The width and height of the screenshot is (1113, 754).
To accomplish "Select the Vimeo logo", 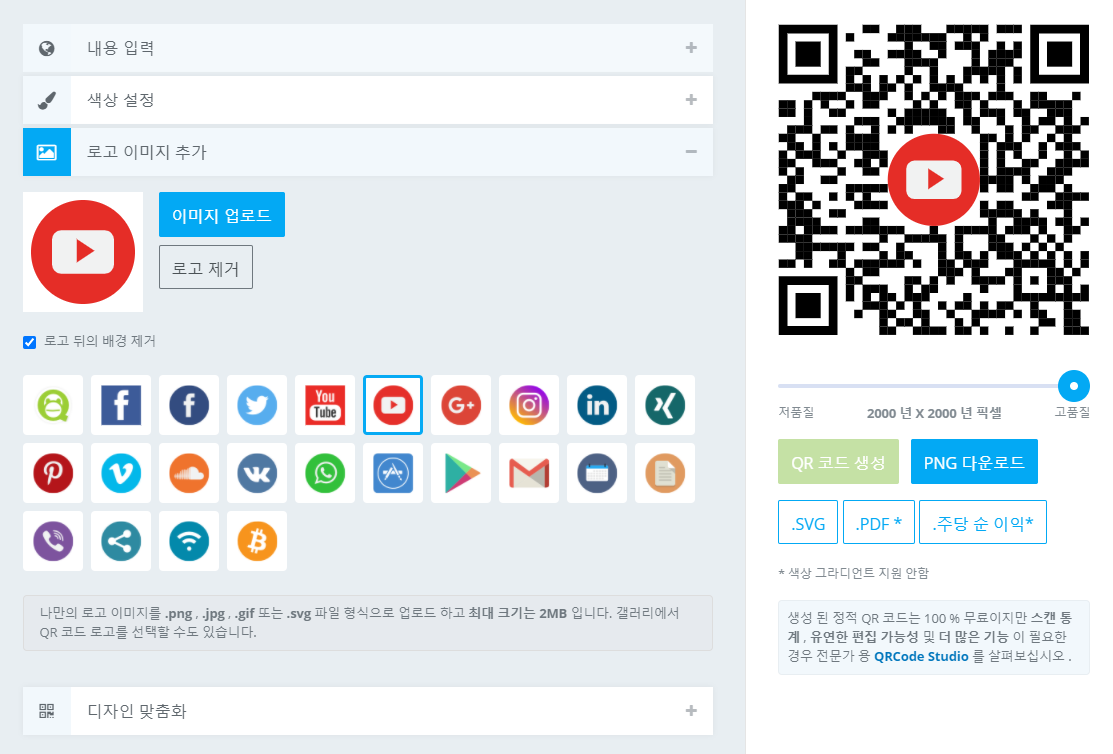I will pos(121,473).
